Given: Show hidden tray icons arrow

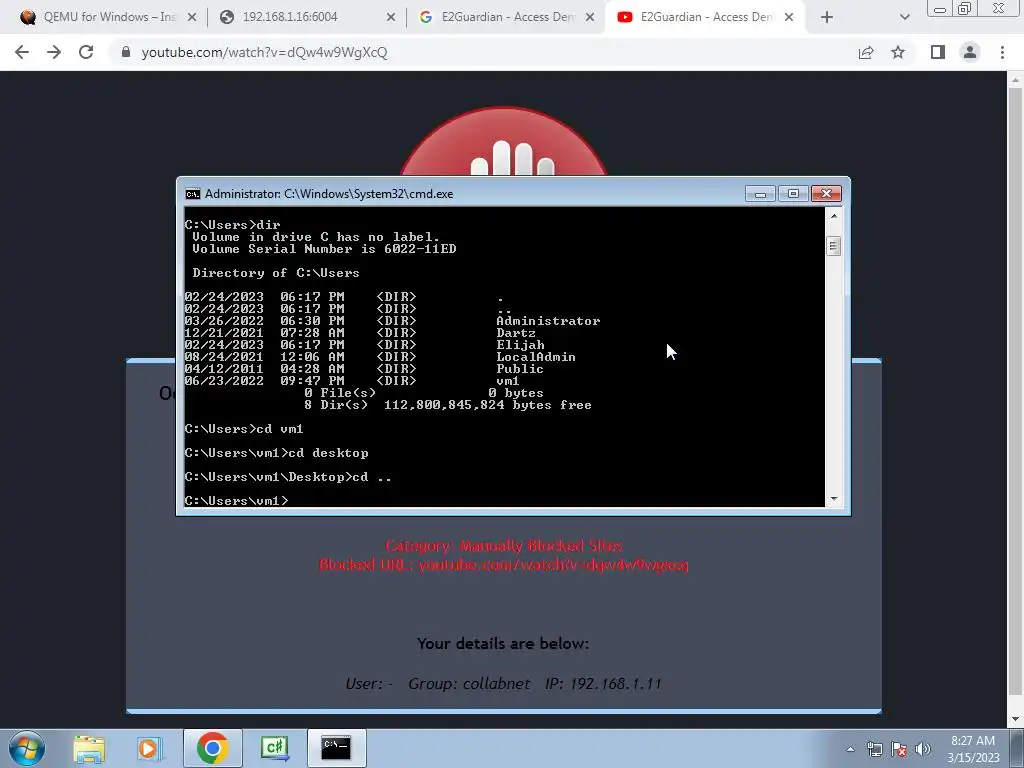Looking at the screenshot, I should 850,749.
